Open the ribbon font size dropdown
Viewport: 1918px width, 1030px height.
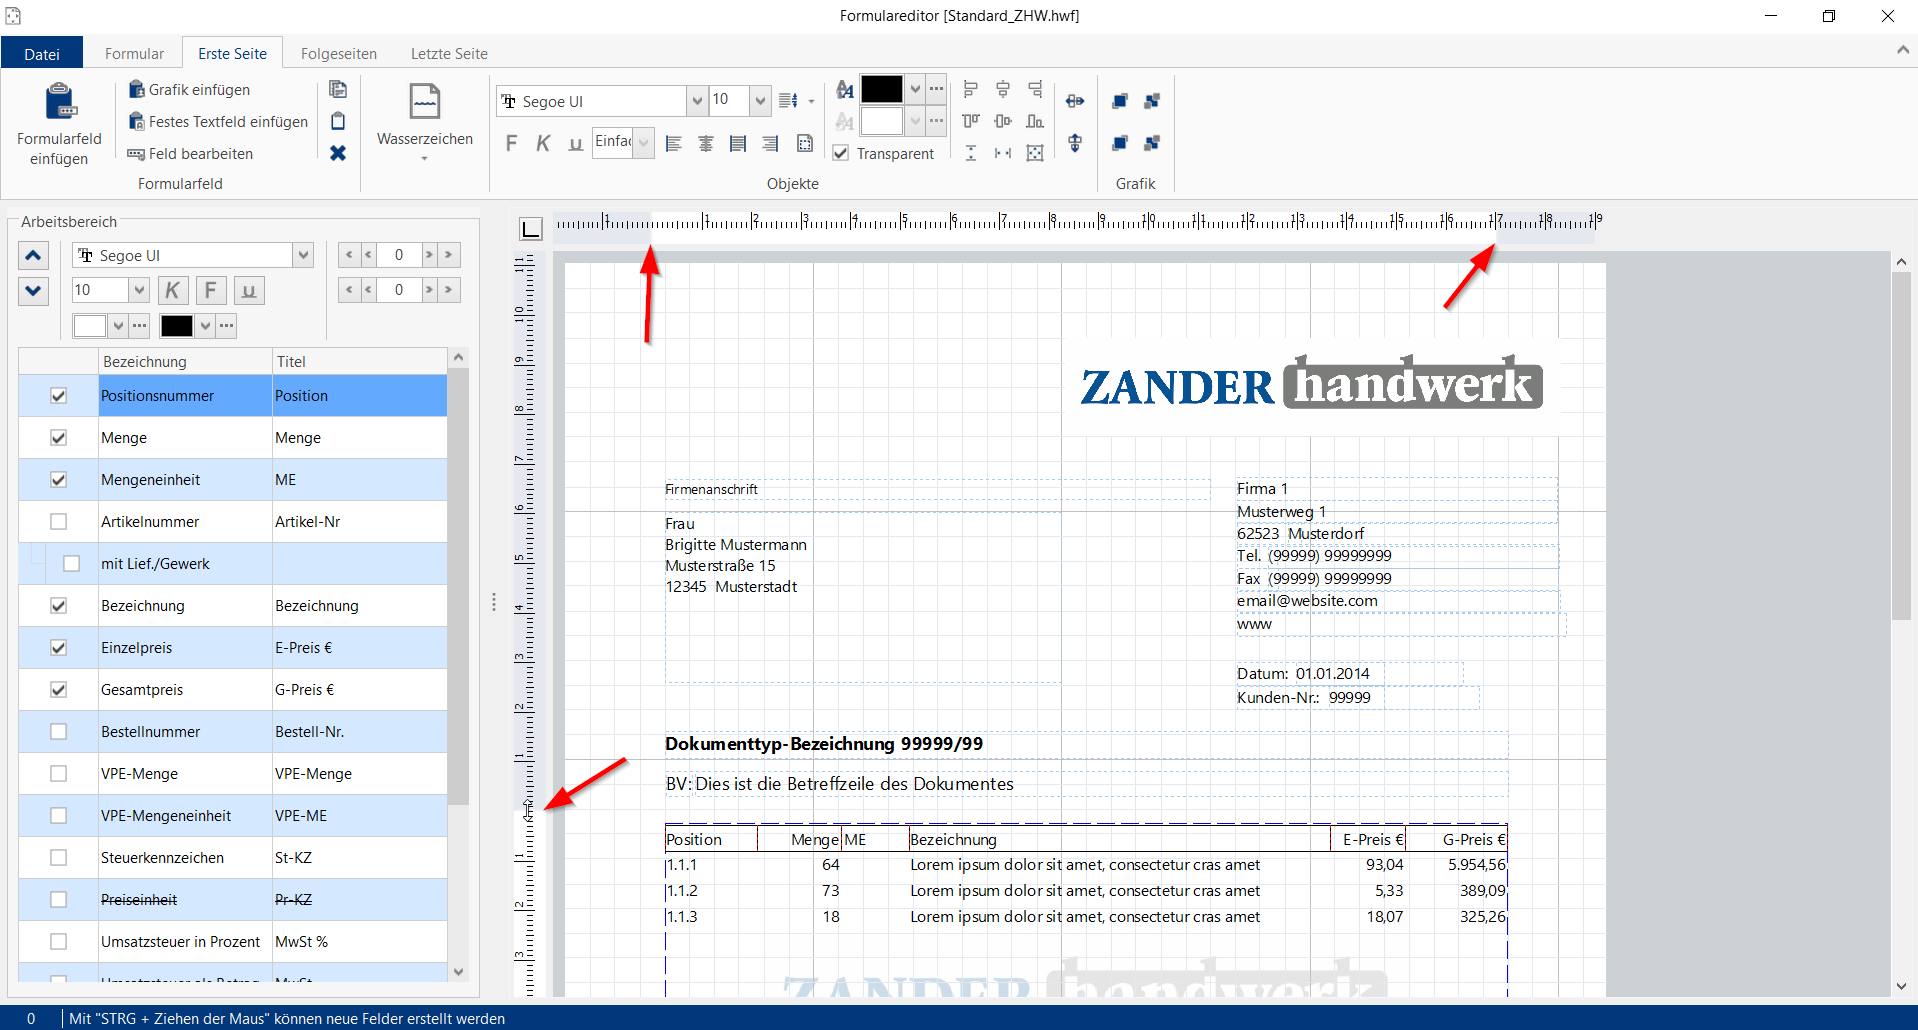pos(760,101)
